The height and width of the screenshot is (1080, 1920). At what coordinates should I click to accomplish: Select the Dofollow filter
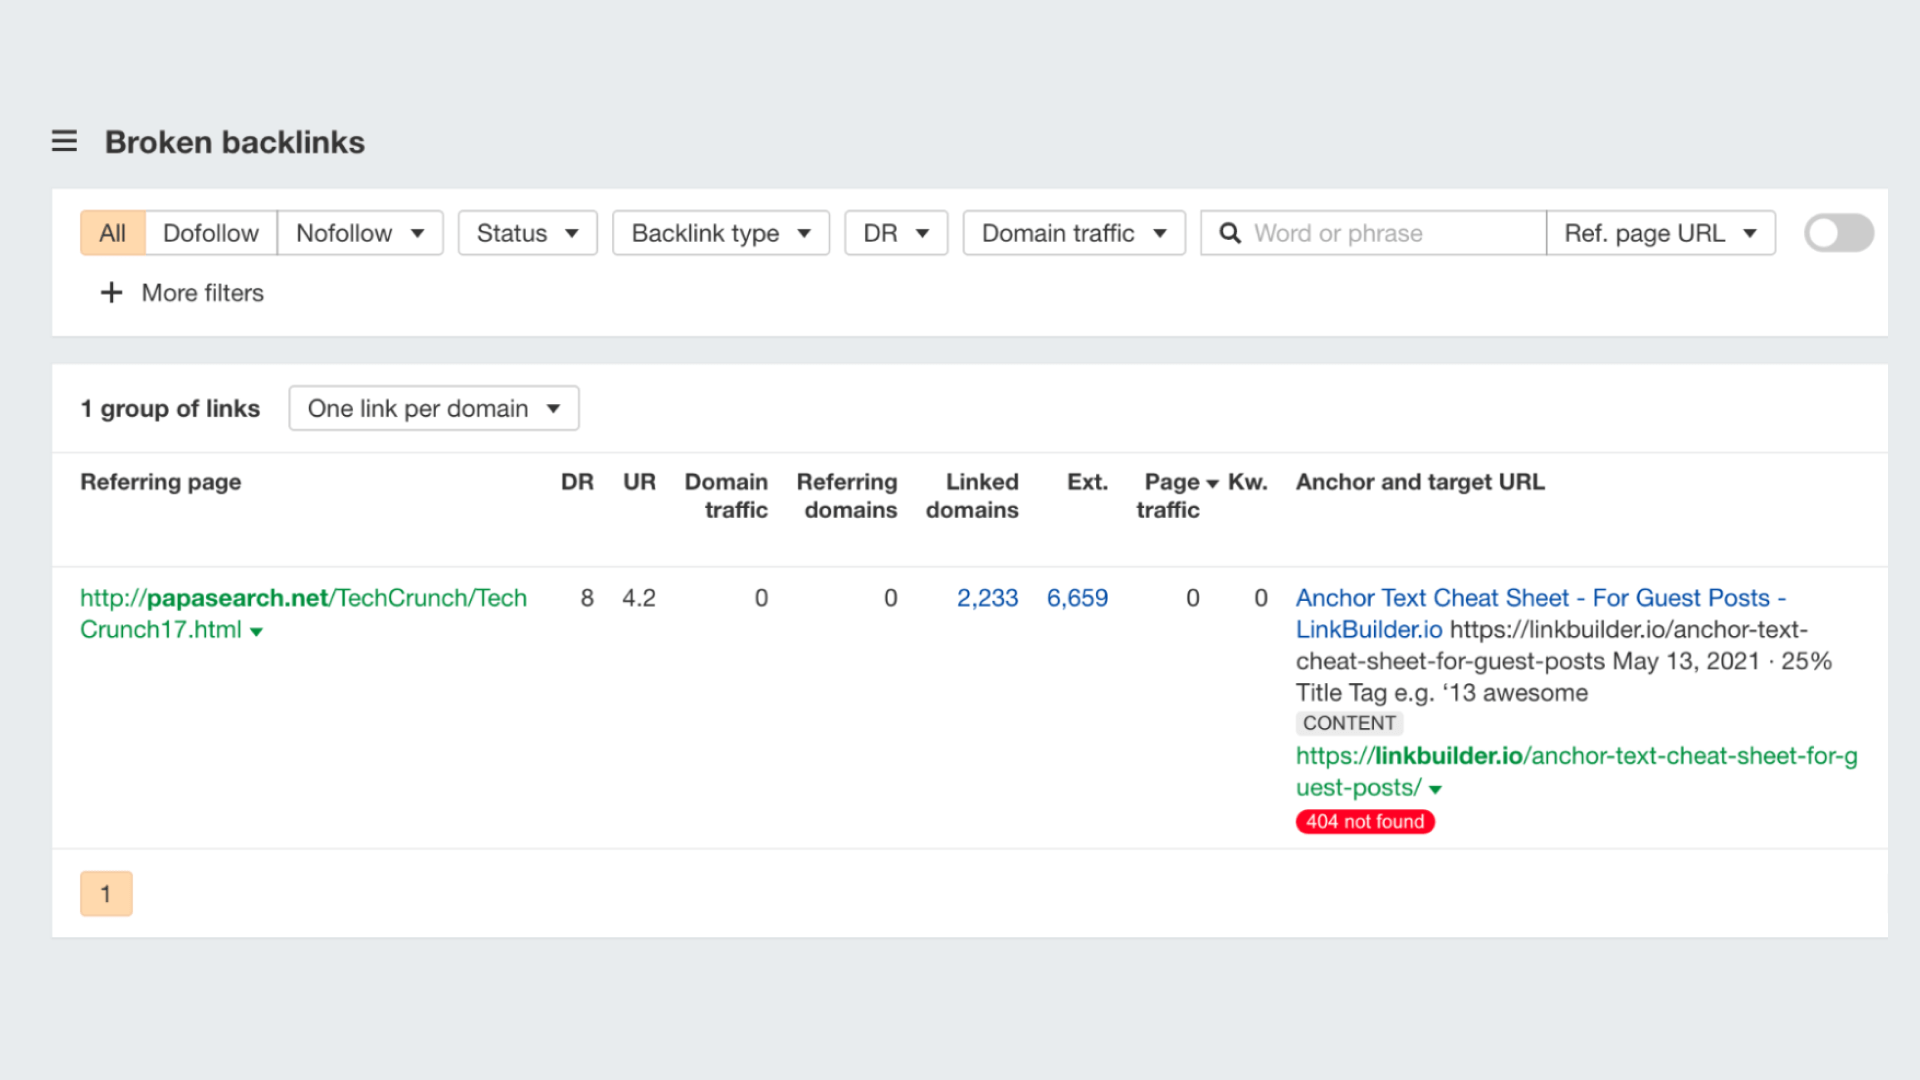click(210, 233)
